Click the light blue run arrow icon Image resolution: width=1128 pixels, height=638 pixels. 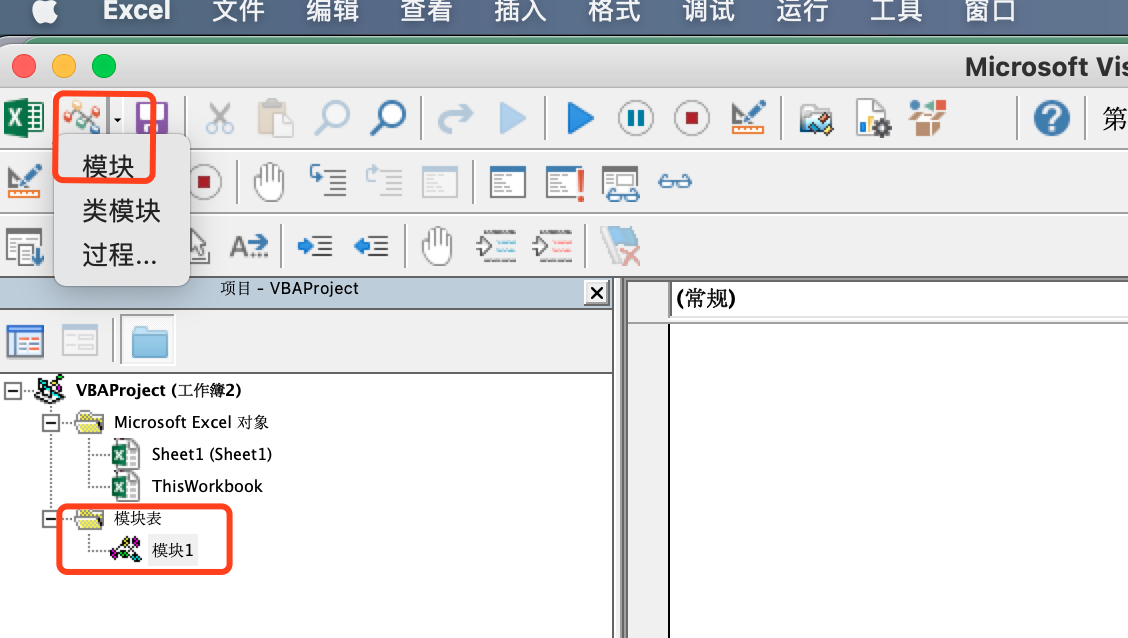click(x=512, y=118)
